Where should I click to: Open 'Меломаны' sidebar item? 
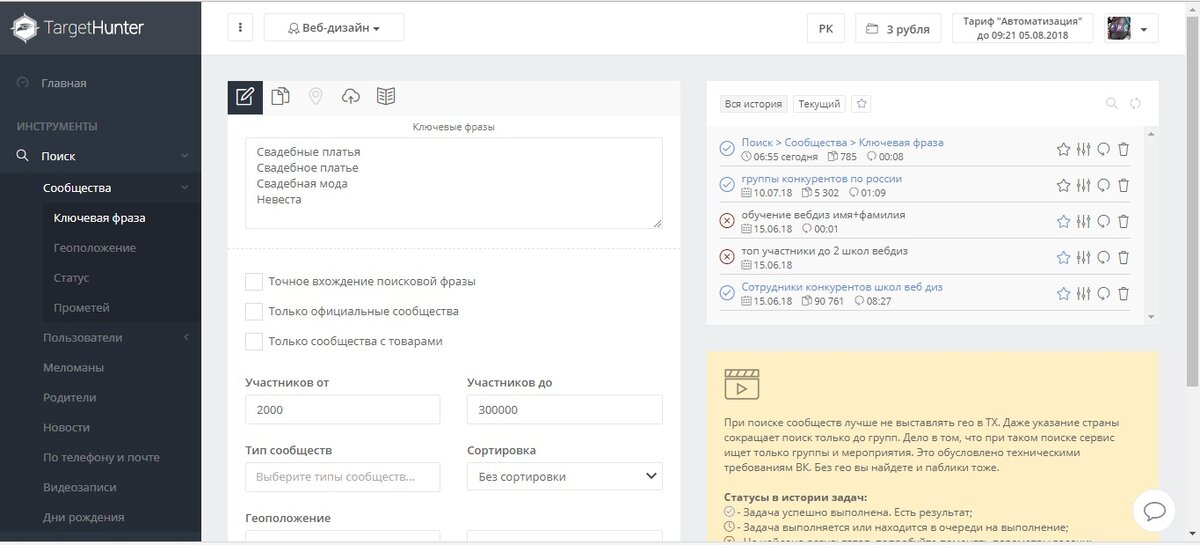73,368
